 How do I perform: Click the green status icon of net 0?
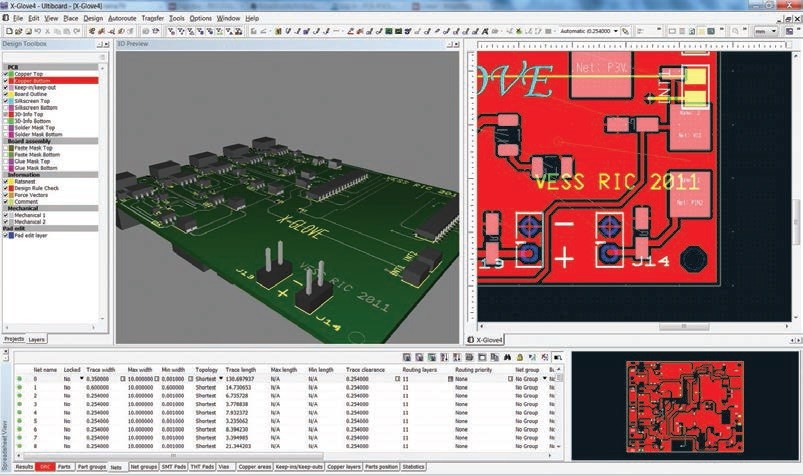(x=19, y=379)
